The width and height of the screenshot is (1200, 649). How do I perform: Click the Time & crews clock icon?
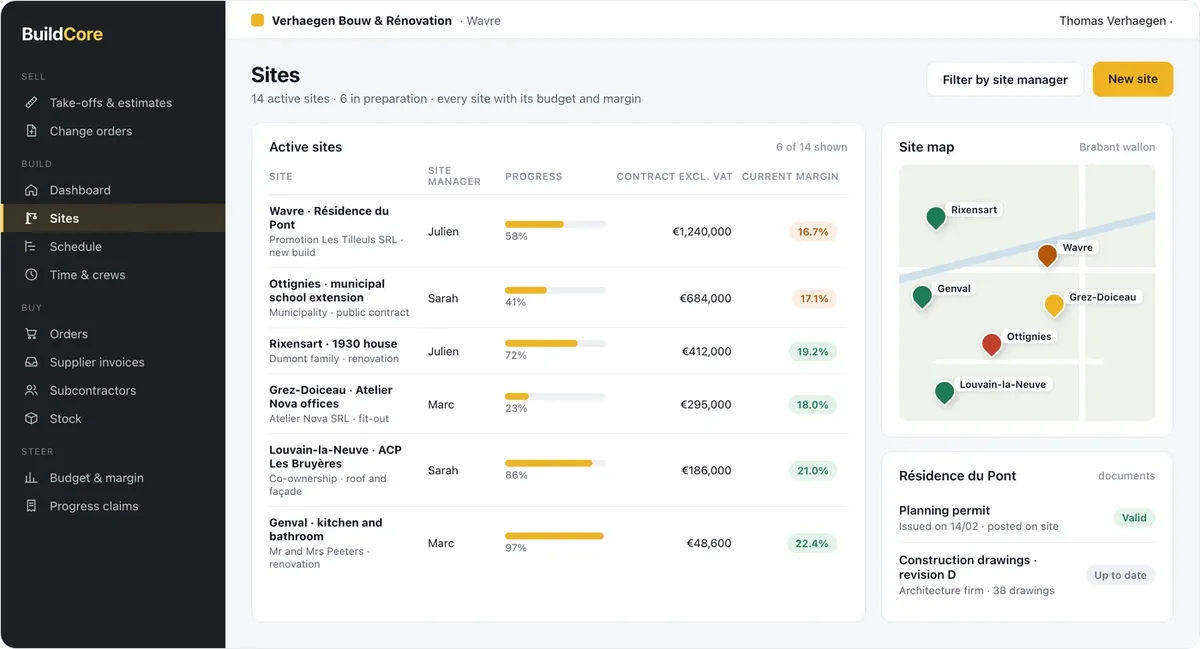pyautogui.click(x=31, y=274)
